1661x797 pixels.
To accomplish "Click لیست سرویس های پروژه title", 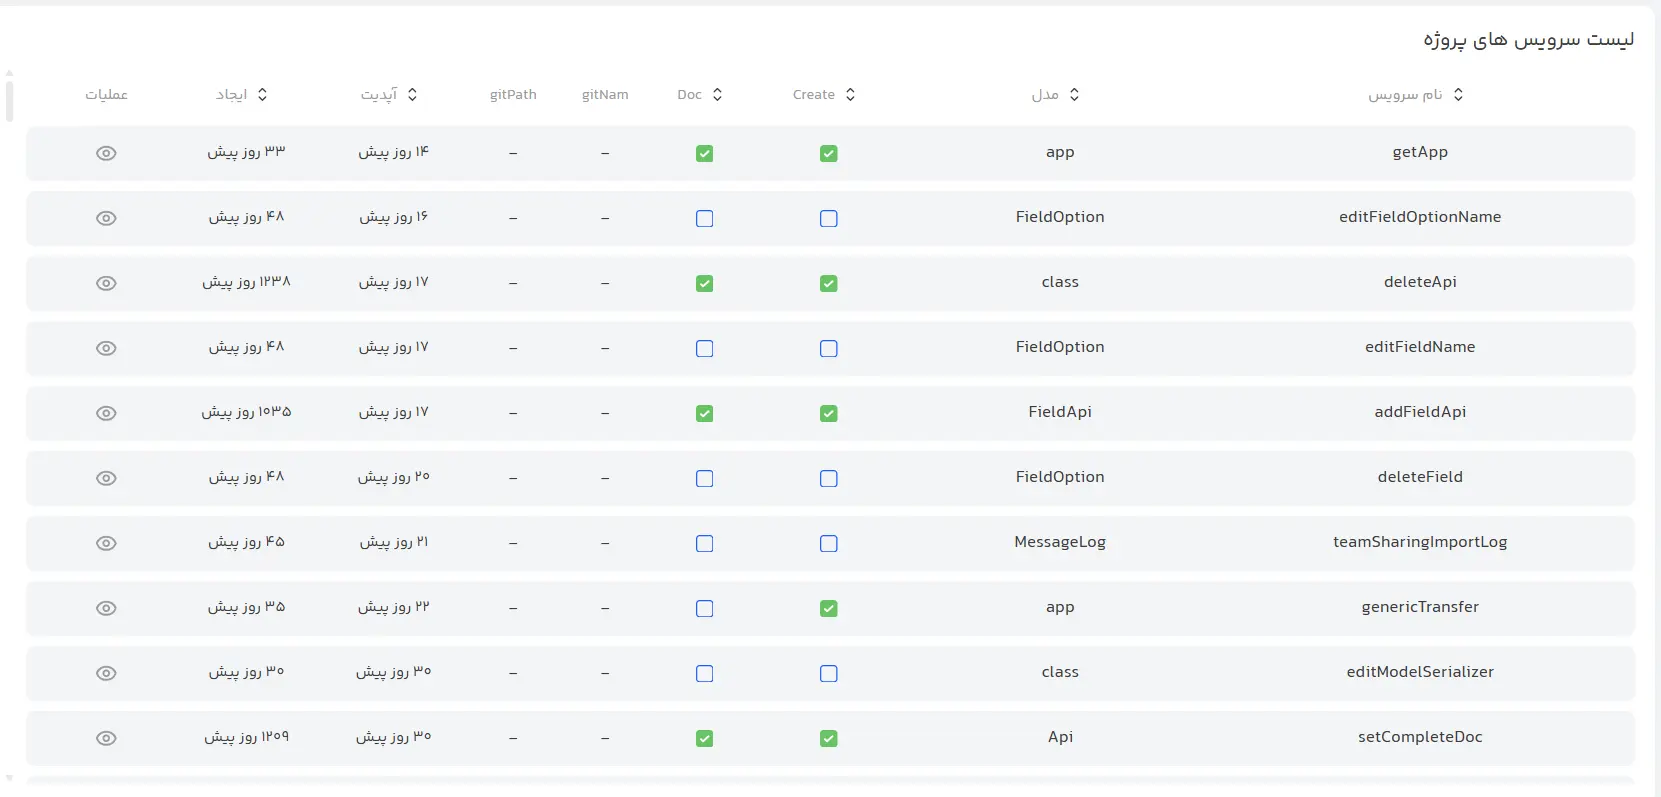I will tap(1528, 40).
